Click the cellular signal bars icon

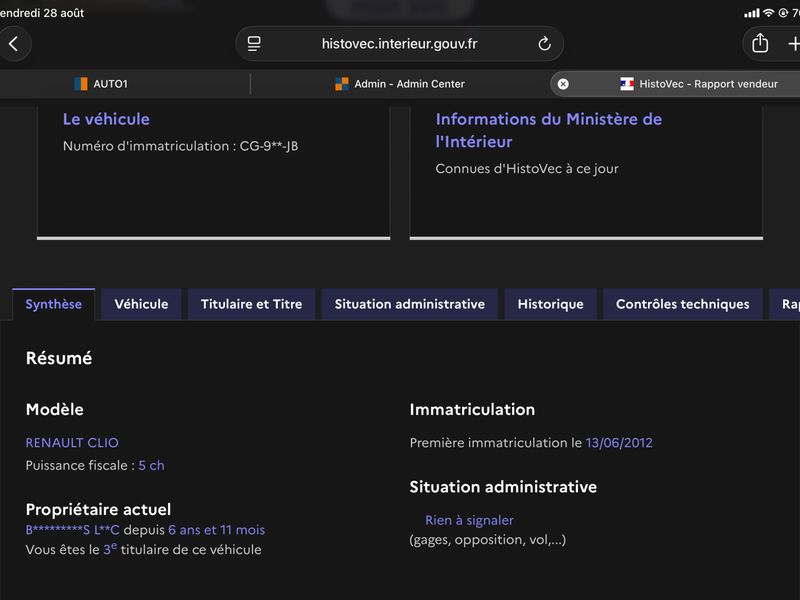752,13
